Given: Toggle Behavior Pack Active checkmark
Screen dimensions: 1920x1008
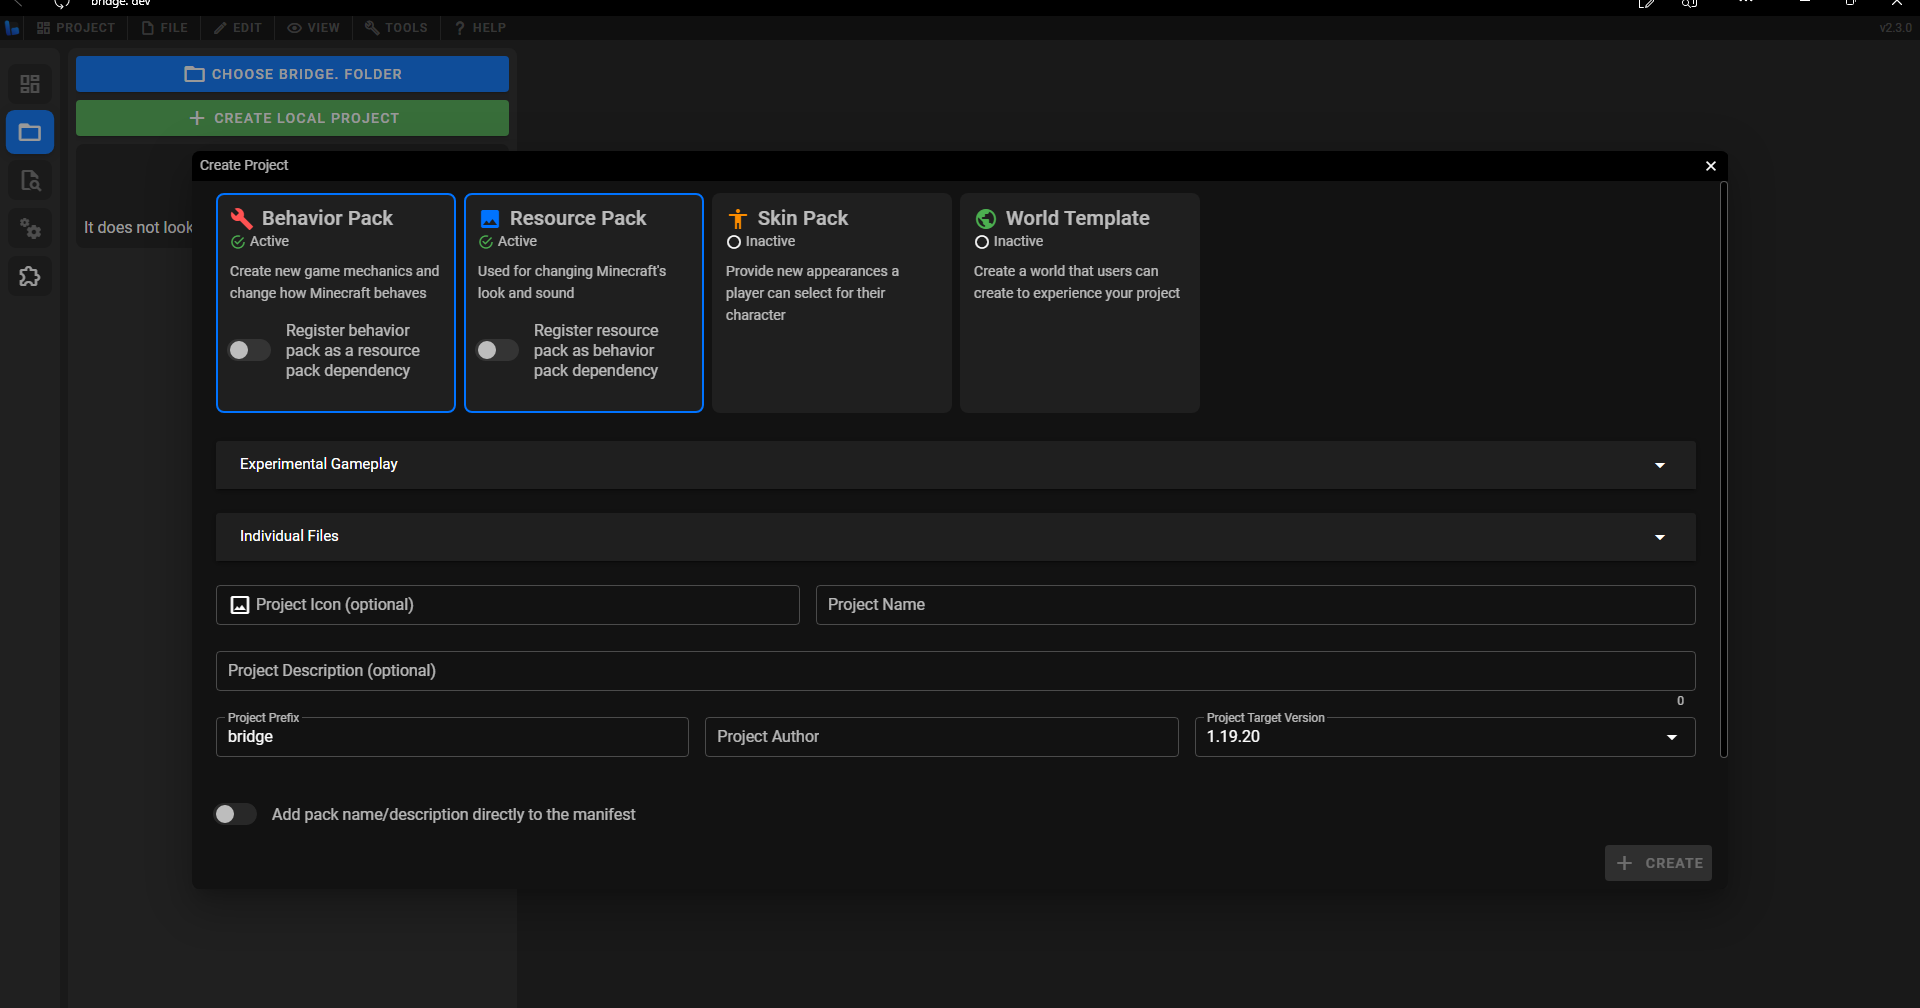Looking at the screenshot, I should (x=238, y=242).
